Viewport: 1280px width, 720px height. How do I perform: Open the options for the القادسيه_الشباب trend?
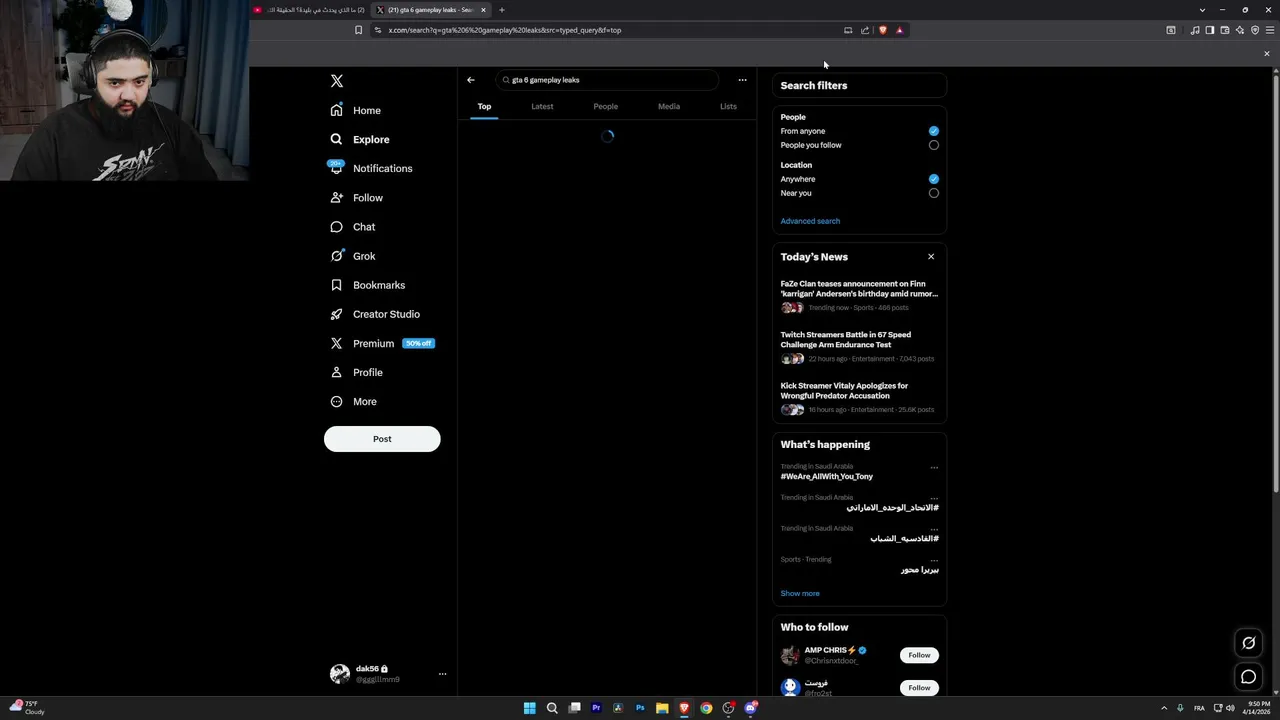tap(934, 529)
